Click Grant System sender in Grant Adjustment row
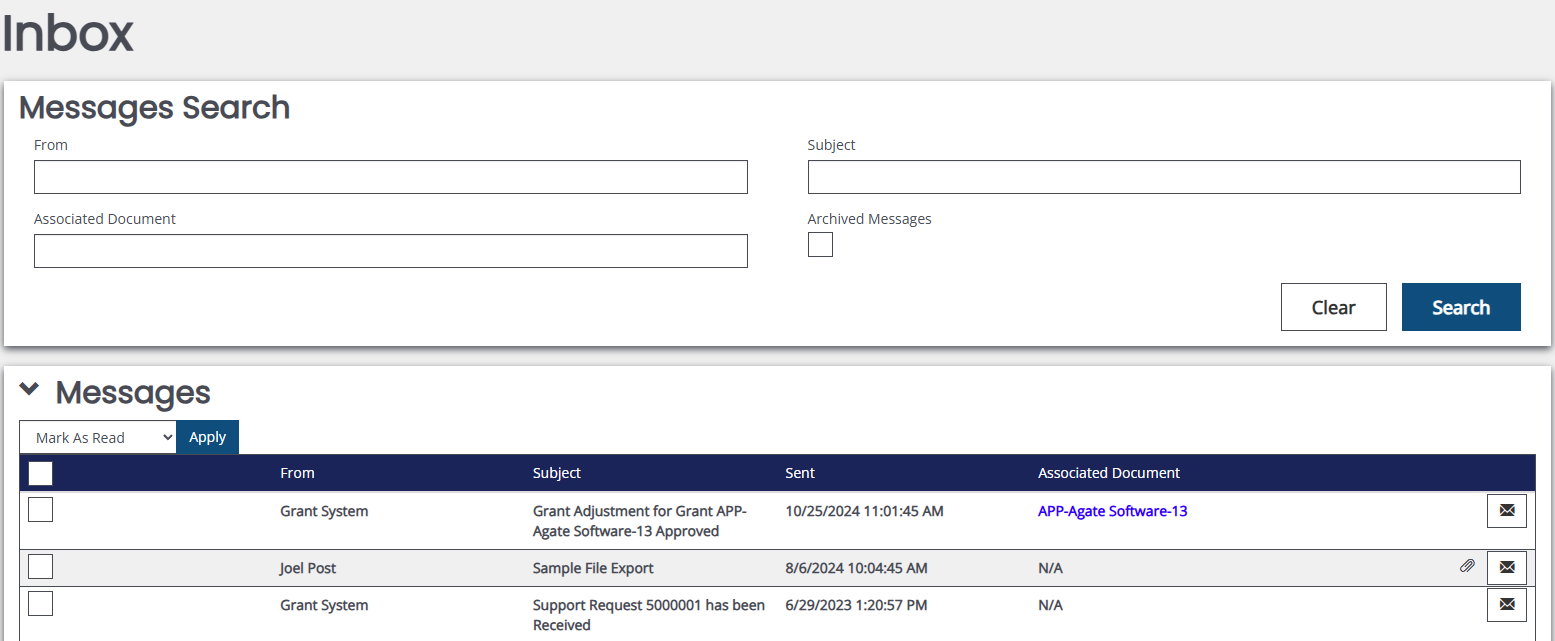1555x641 pixels. point(324,511)
